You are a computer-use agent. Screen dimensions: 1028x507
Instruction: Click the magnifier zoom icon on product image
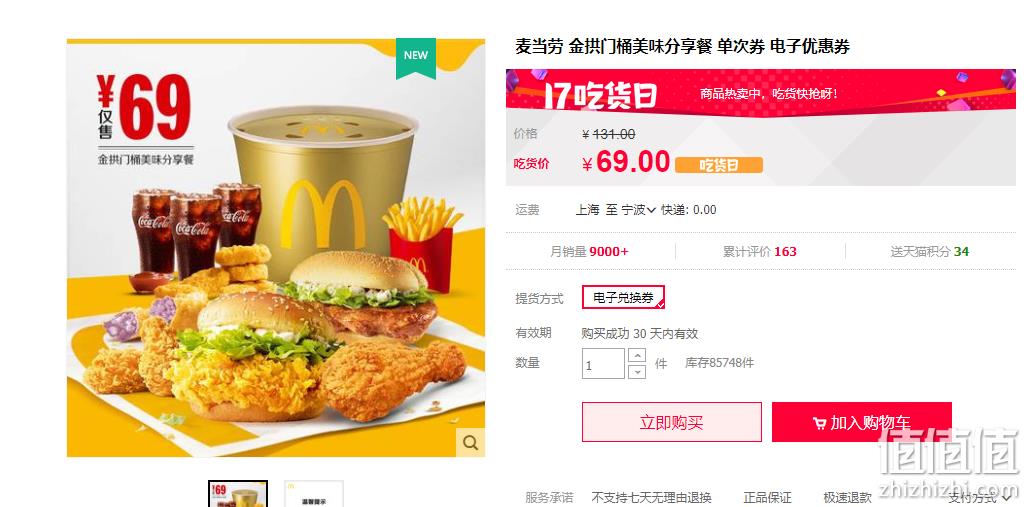click(x=470, y=443)
